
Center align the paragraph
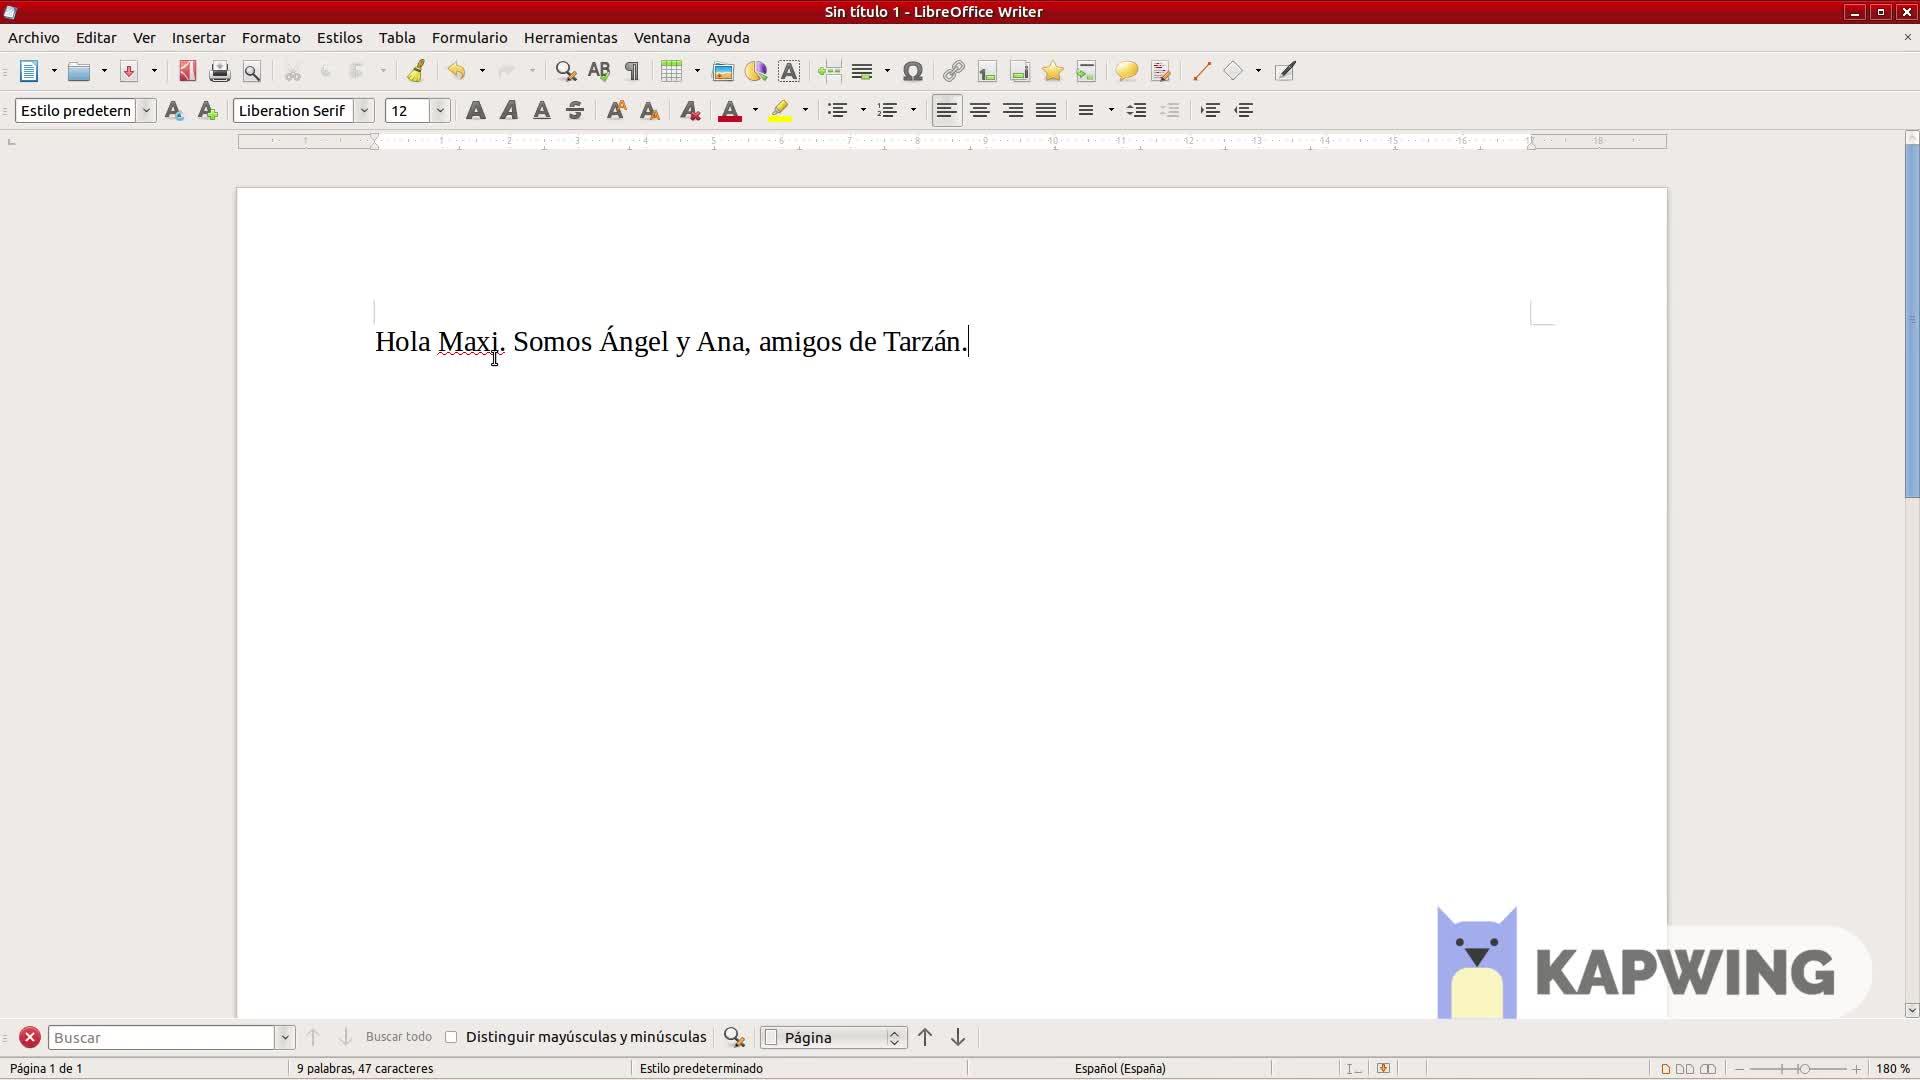[x=980, y=110]
